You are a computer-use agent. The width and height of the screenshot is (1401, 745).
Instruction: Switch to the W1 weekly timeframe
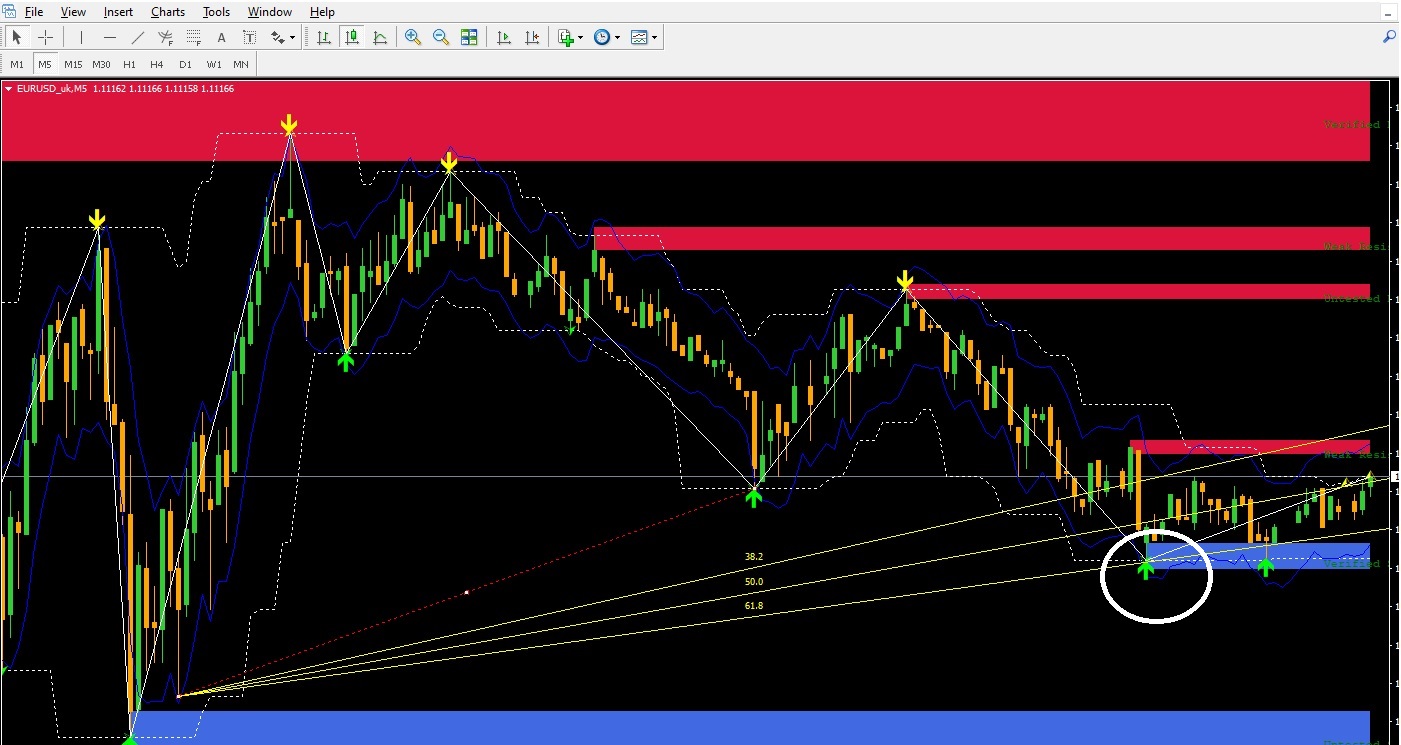214,64
